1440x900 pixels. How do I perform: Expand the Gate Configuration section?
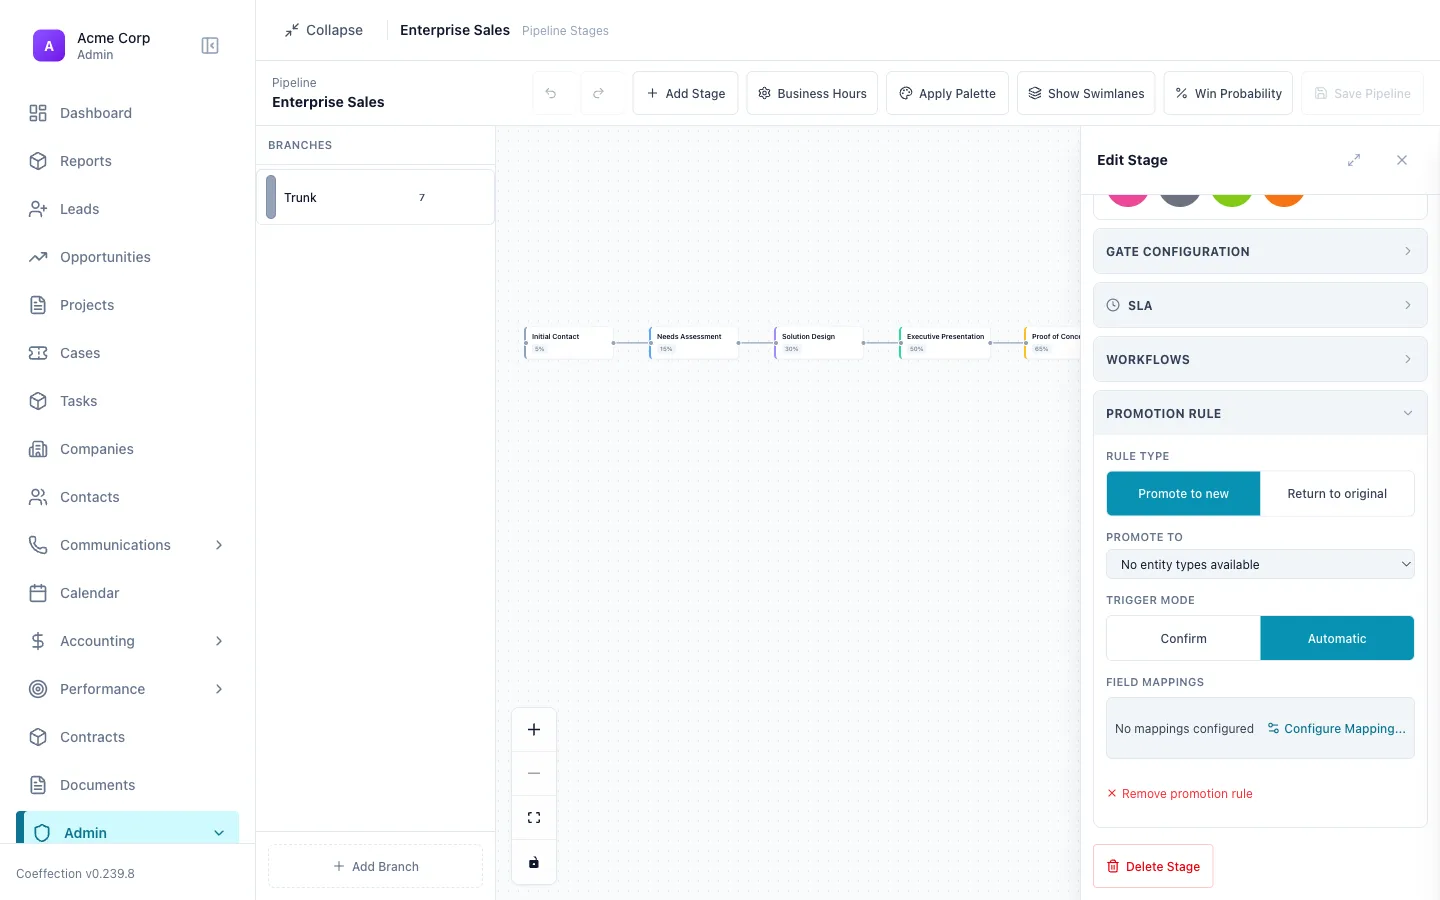1260,252
